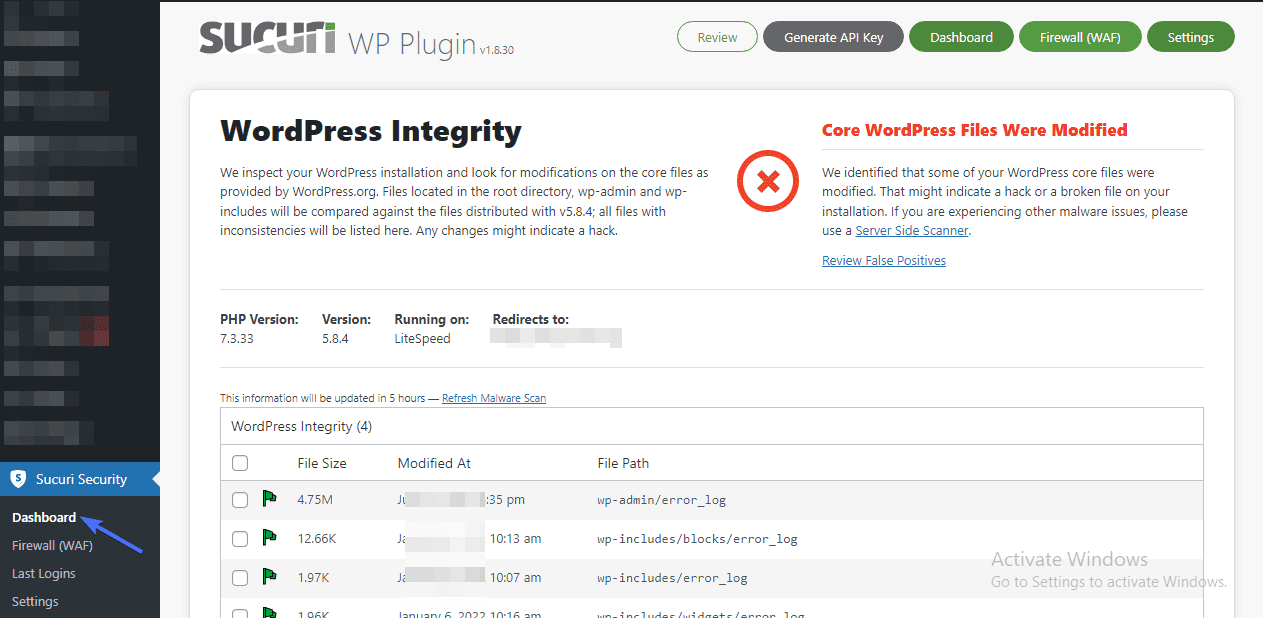Open the Server Side Scanner link
The width and height of the screenshot is (1263, 618).
pos(912,230)
